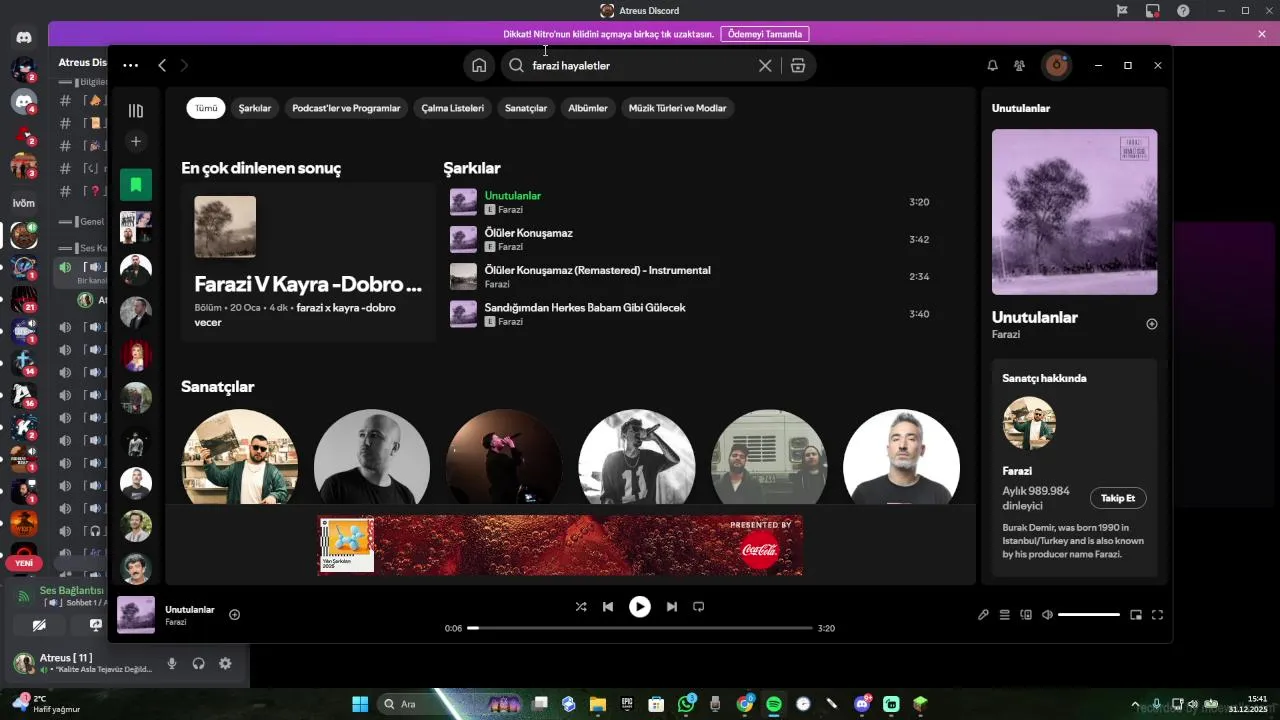Open Discord help icon in title bar
1280x720 pixels.
pyautogui.click(x=1184, y=11)
